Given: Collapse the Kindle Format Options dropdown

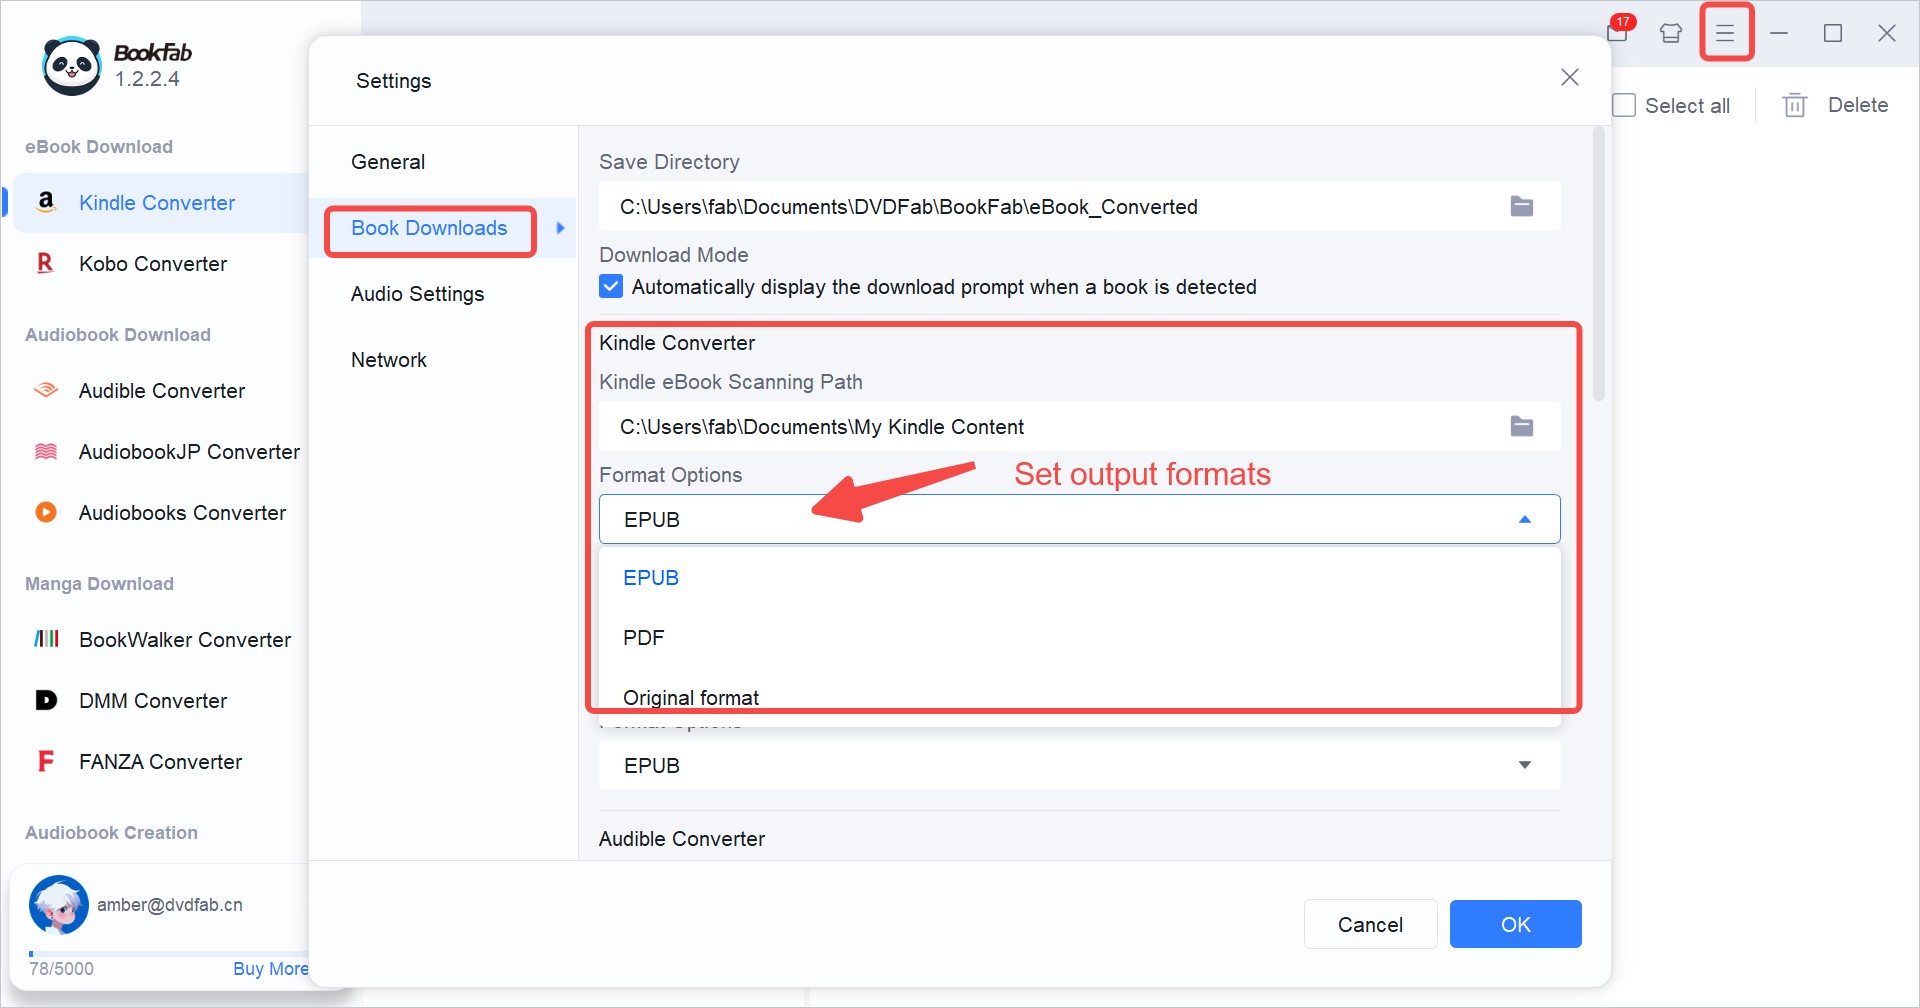Looking at the screenshot, I should (x=1524, y=519).
